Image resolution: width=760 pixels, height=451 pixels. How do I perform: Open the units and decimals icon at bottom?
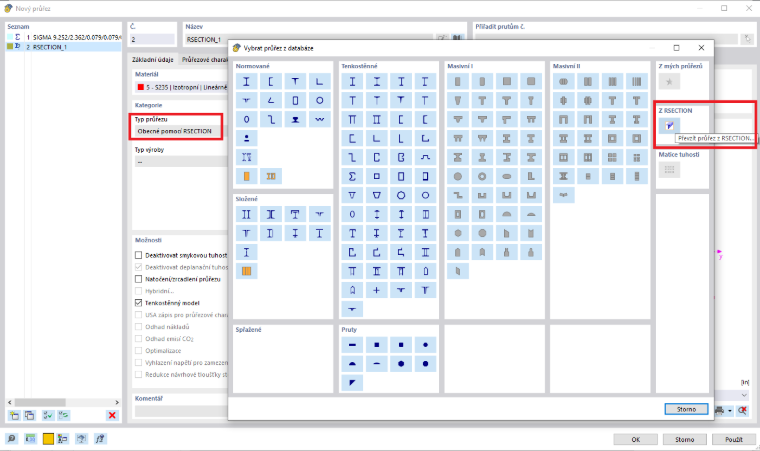30,439
